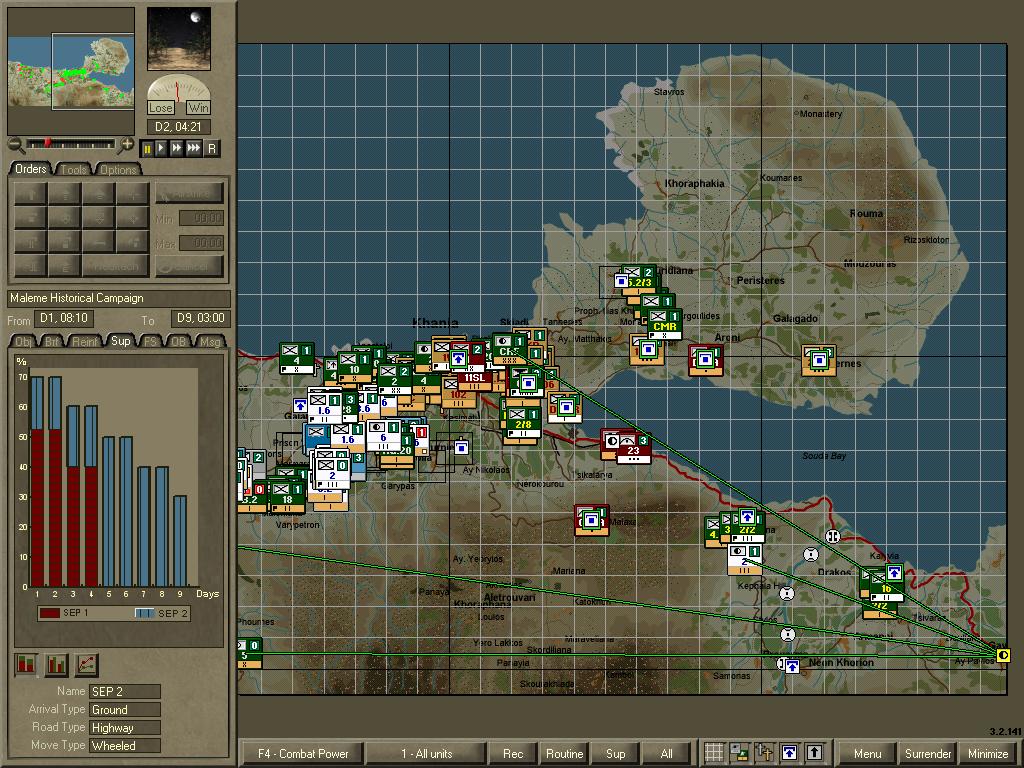Switch to the Tools tab
The image size is (1024, 768).
(74, 169)
